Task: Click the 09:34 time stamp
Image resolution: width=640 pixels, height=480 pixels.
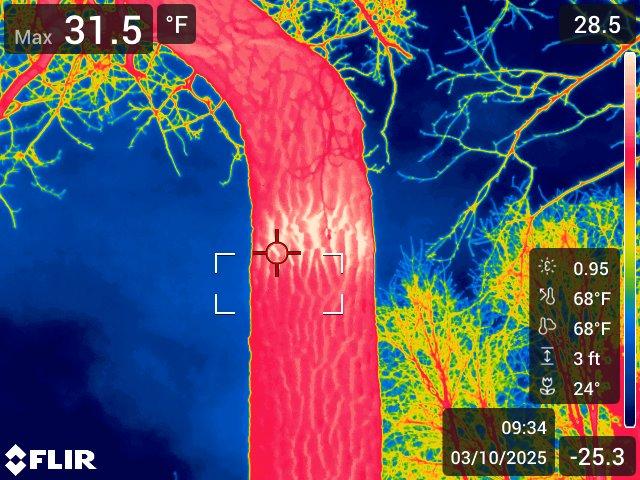Action: [x=524, y=428]
